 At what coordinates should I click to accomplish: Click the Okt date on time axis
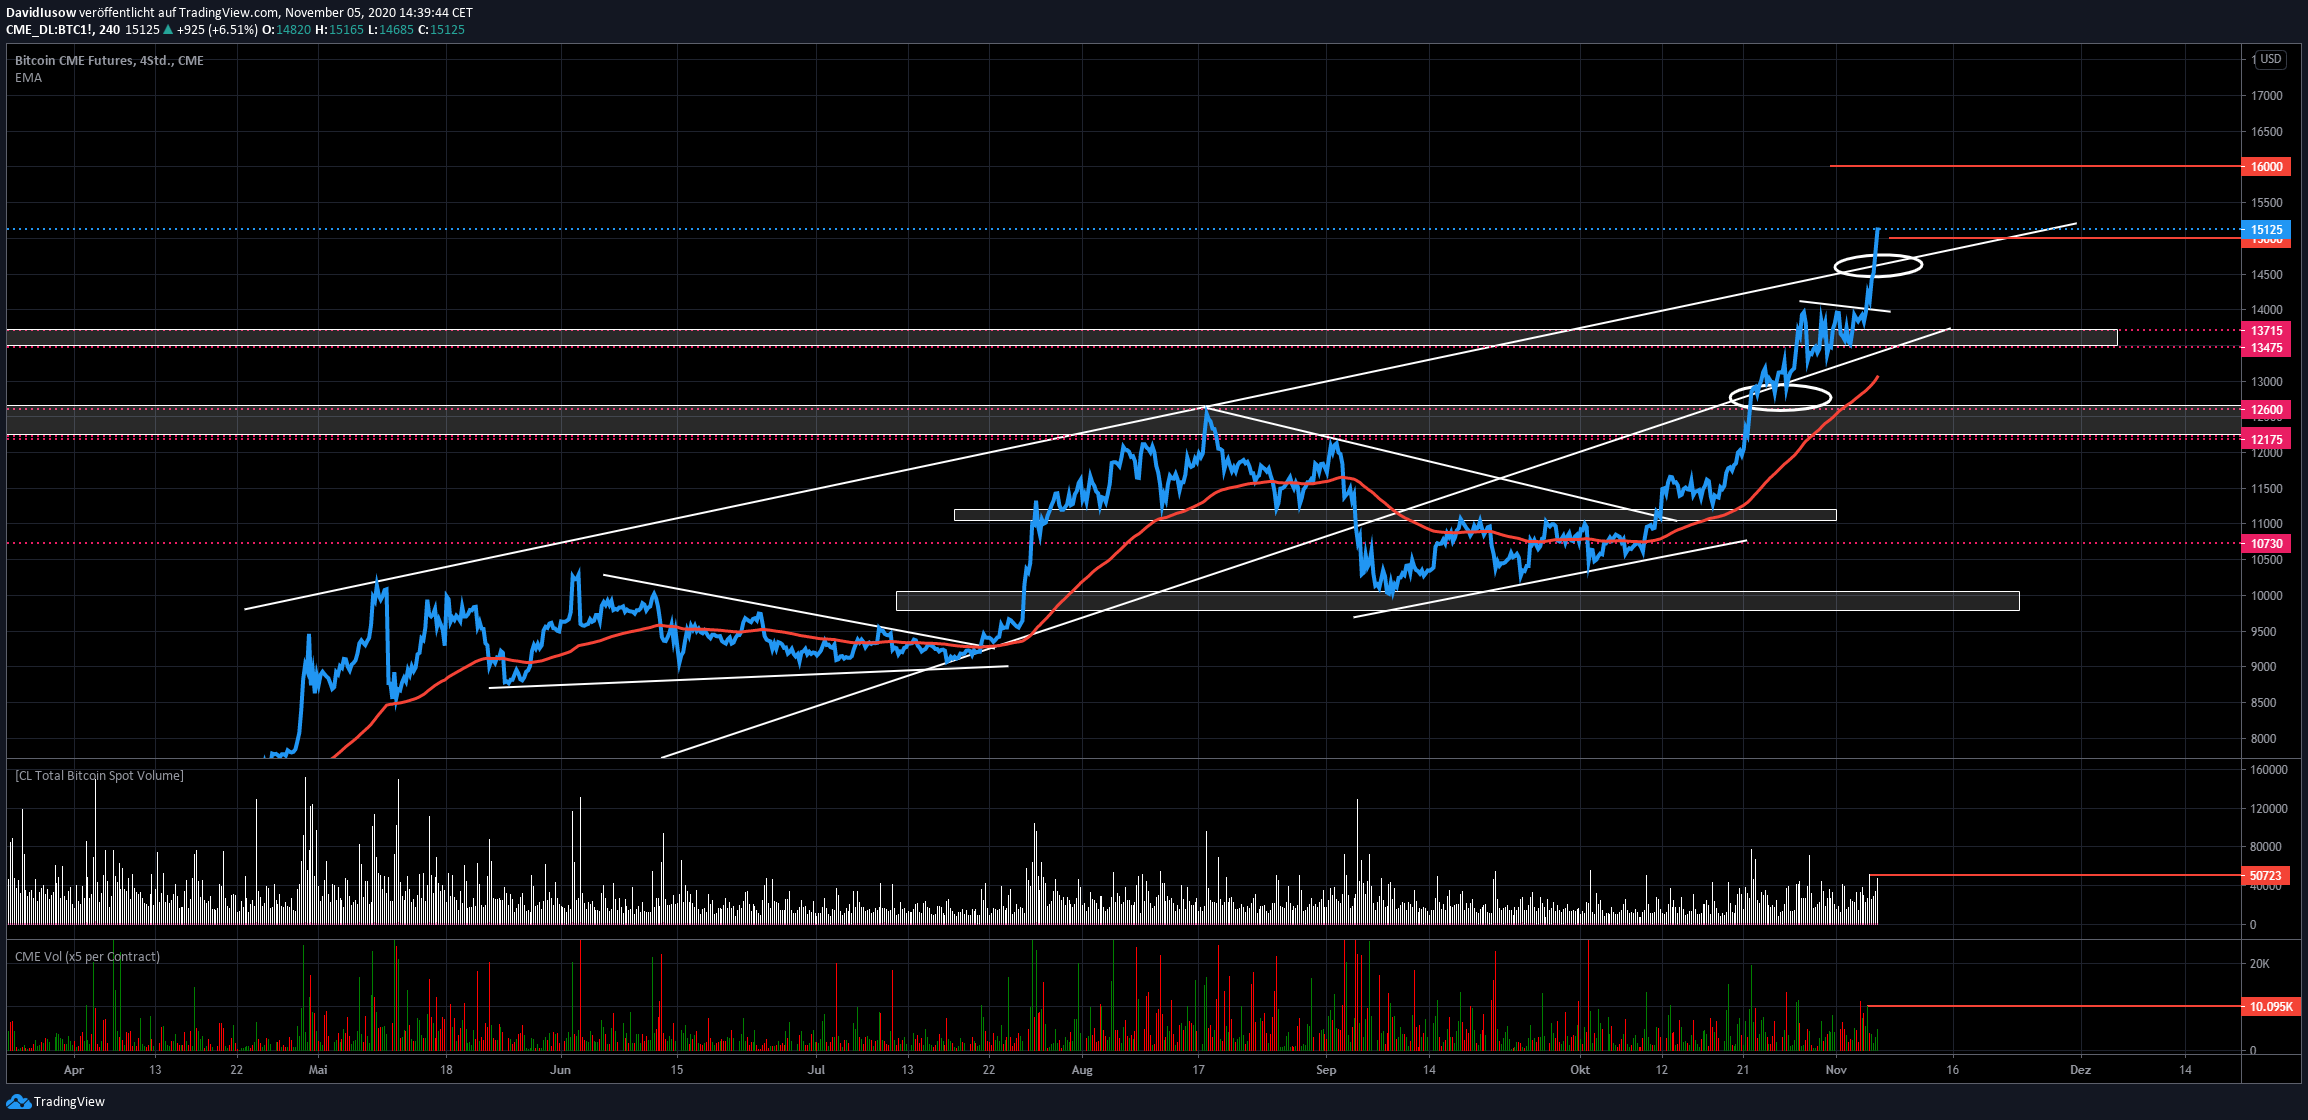point(1580,1069)
